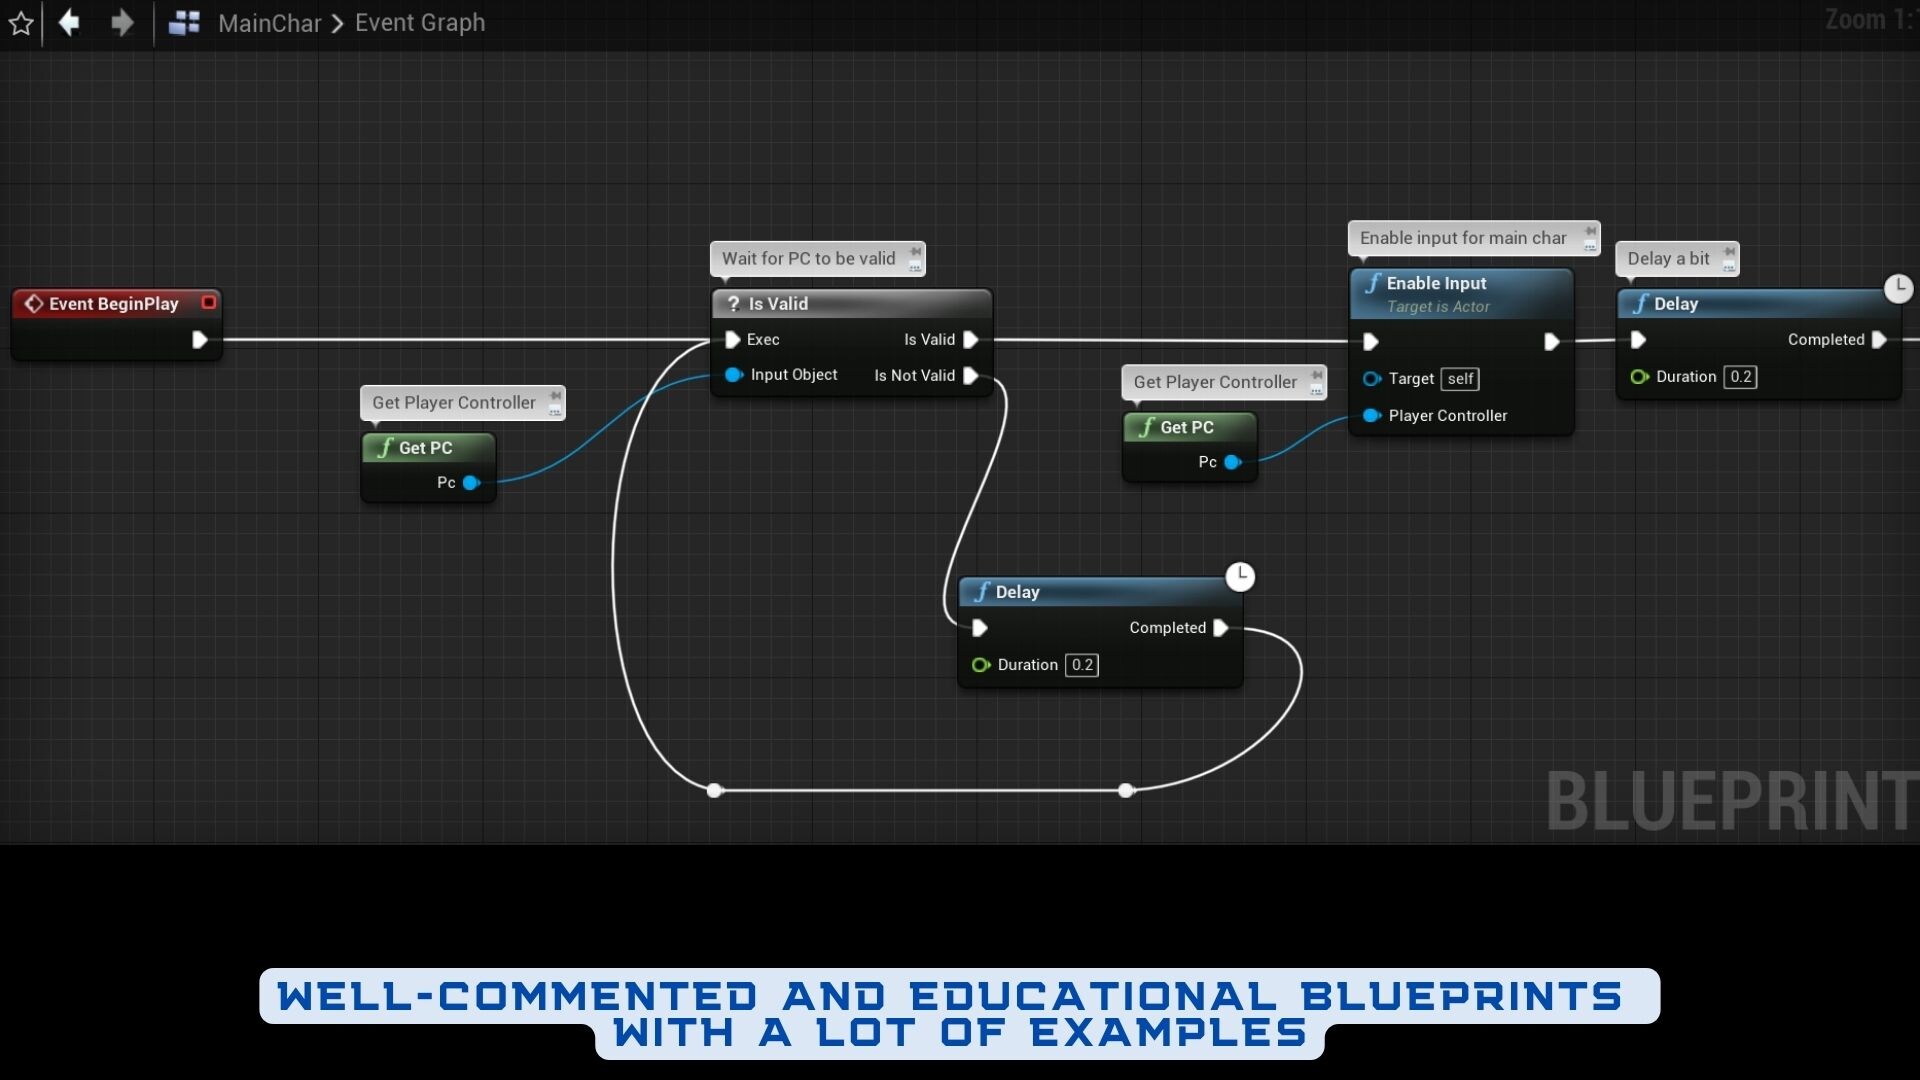Click the Is Not Valid output pin arrow
This screenshot has width=1920, height=1080.
click(971, 376)
